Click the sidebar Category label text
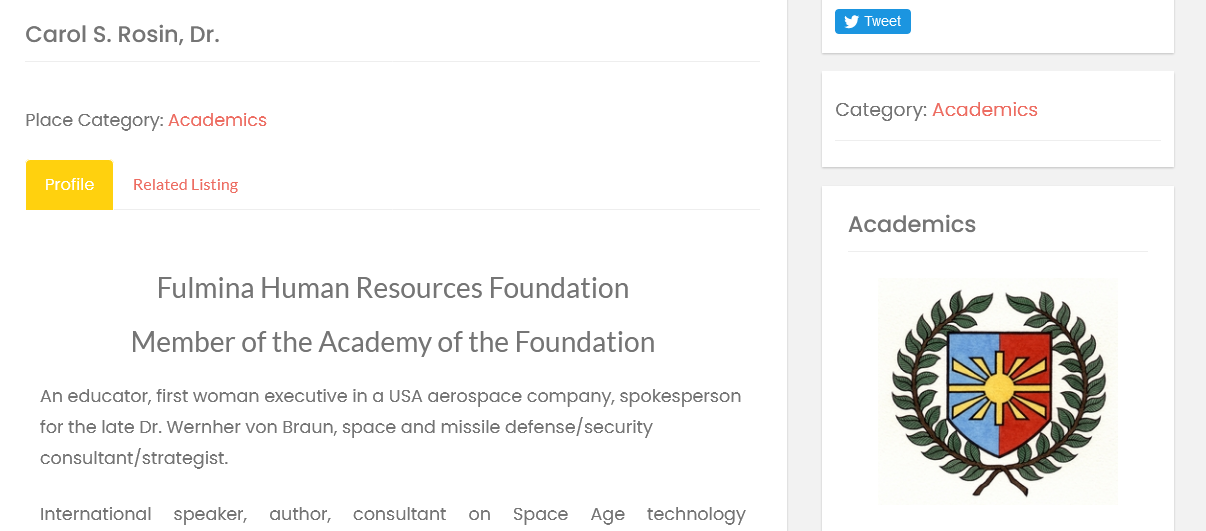Image resolution: width=1206 pixels, height=531 pixels. (x=881, y=110)
